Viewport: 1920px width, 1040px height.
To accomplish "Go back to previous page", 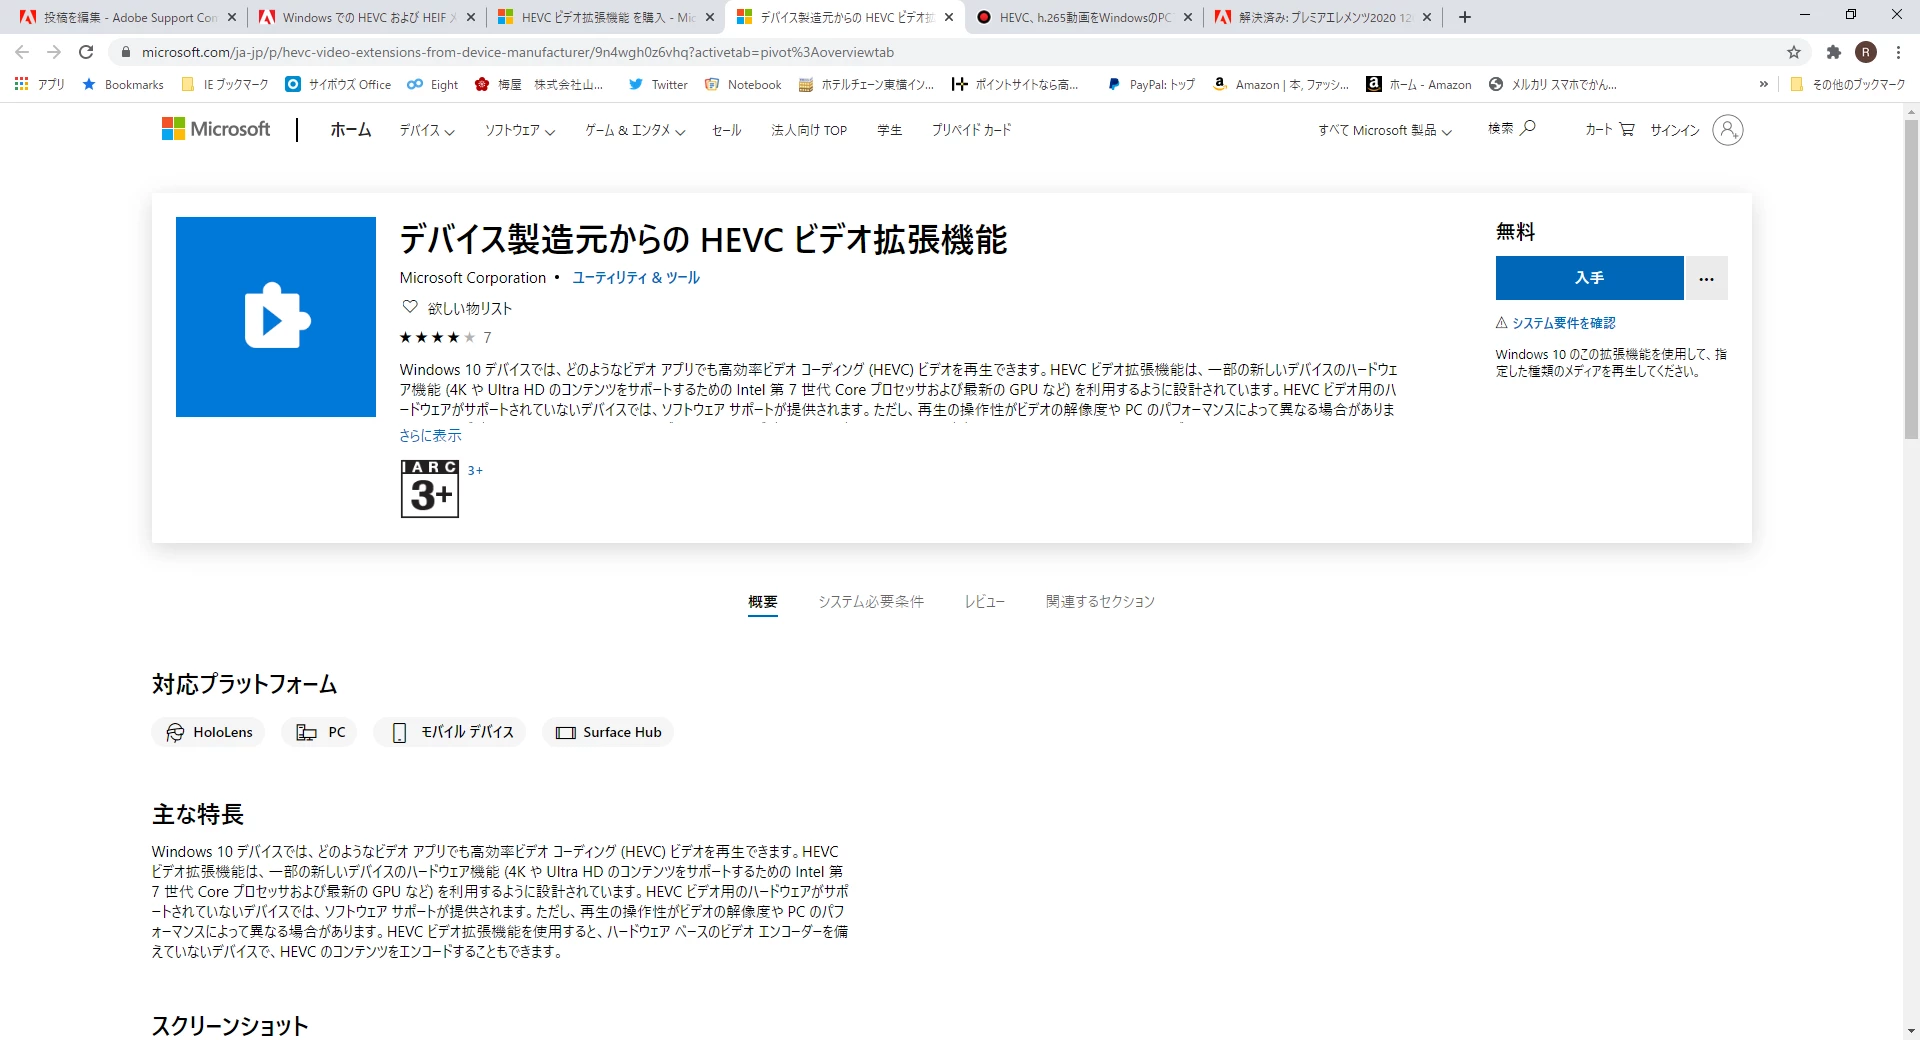I will [23, 52].
